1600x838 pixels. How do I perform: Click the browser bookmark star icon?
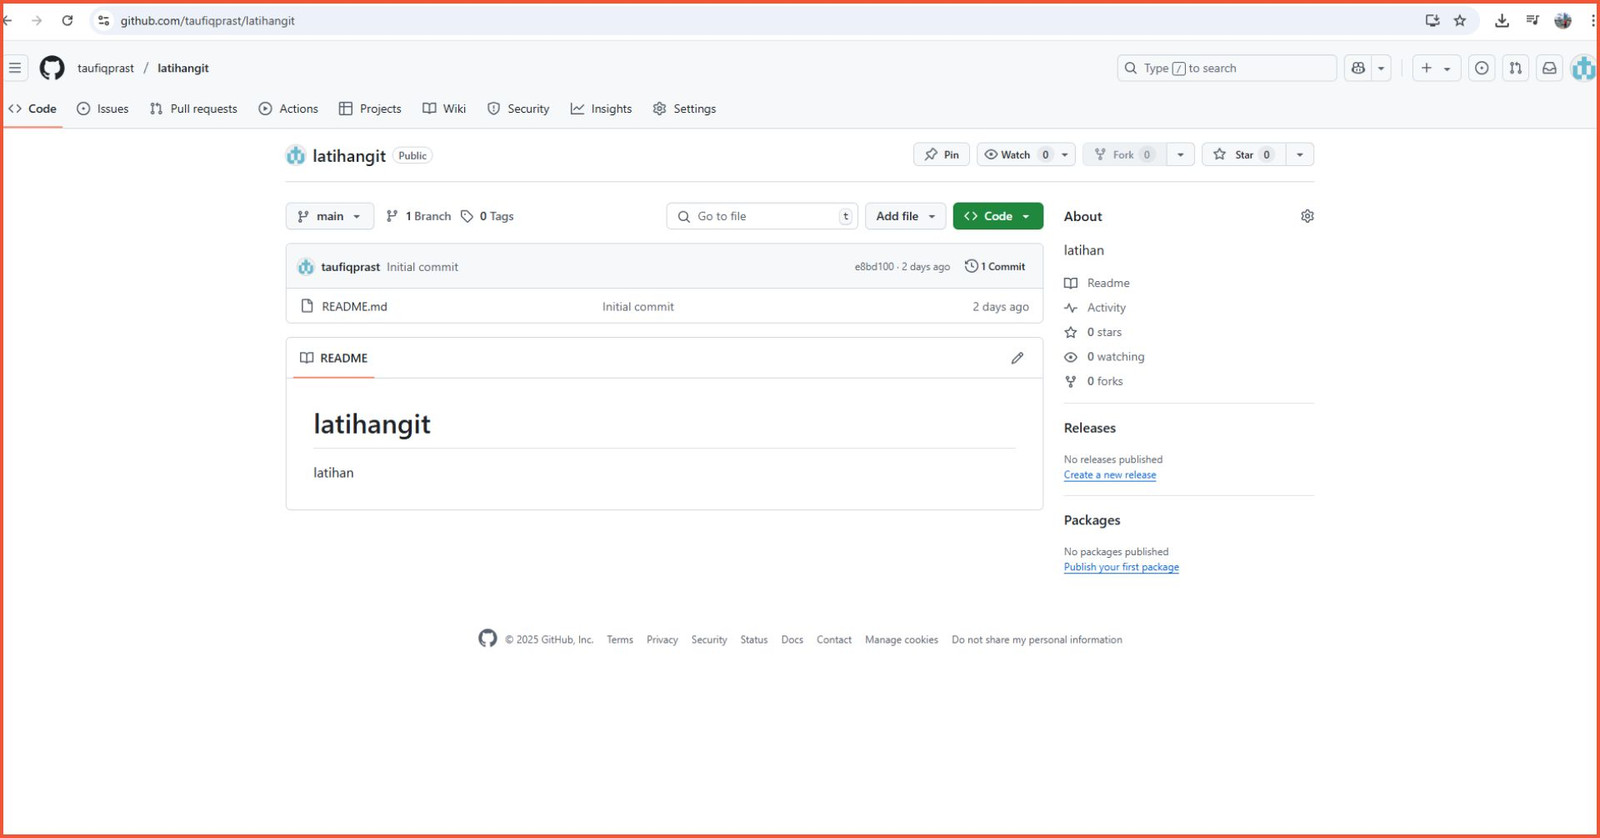1460,20
